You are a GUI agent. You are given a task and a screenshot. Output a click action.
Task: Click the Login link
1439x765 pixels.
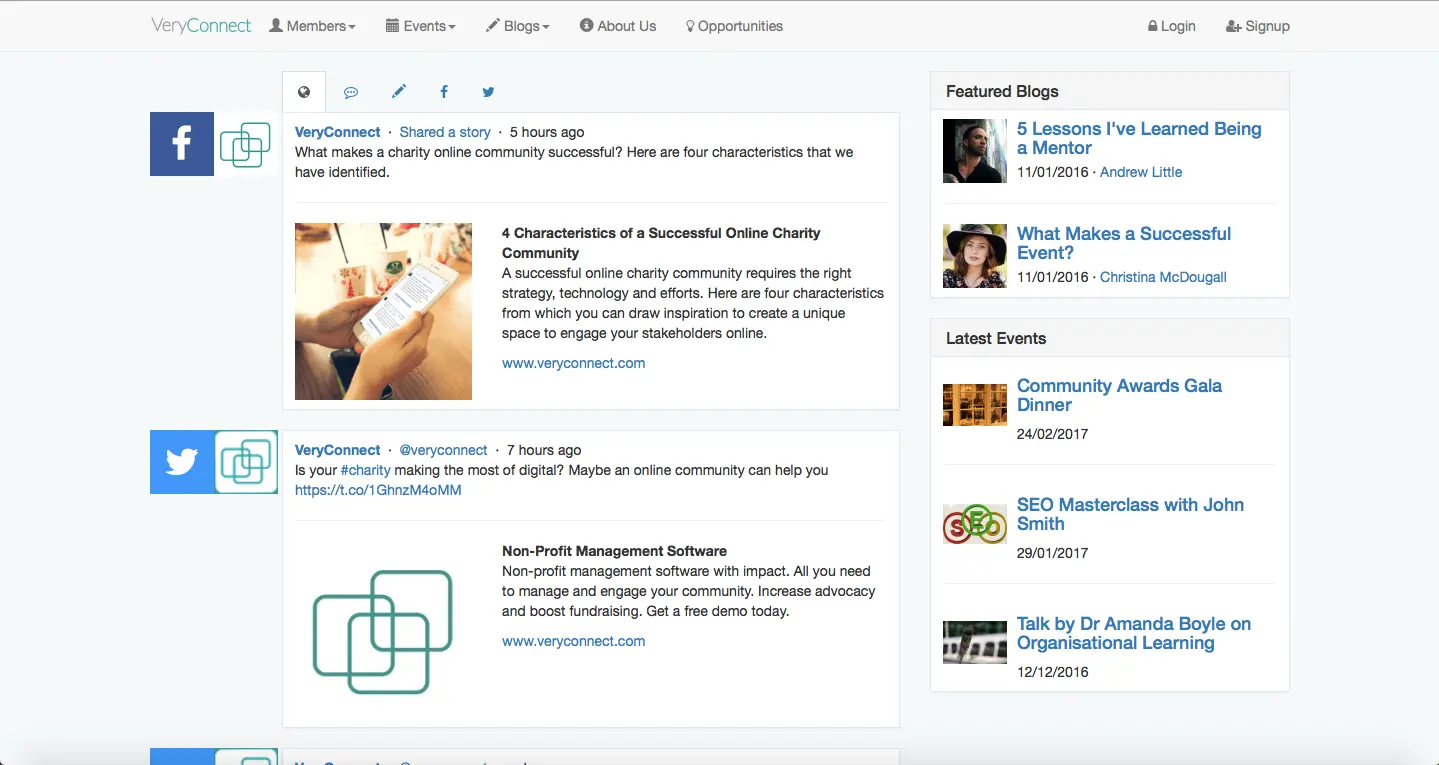(x=1171, y=26)
